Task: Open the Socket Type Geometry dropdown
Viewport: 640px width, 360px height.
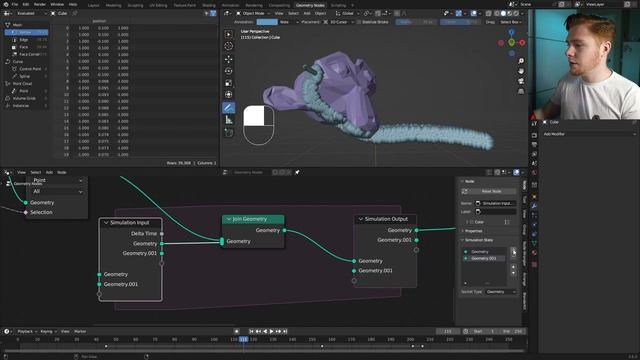Action: 501,292
